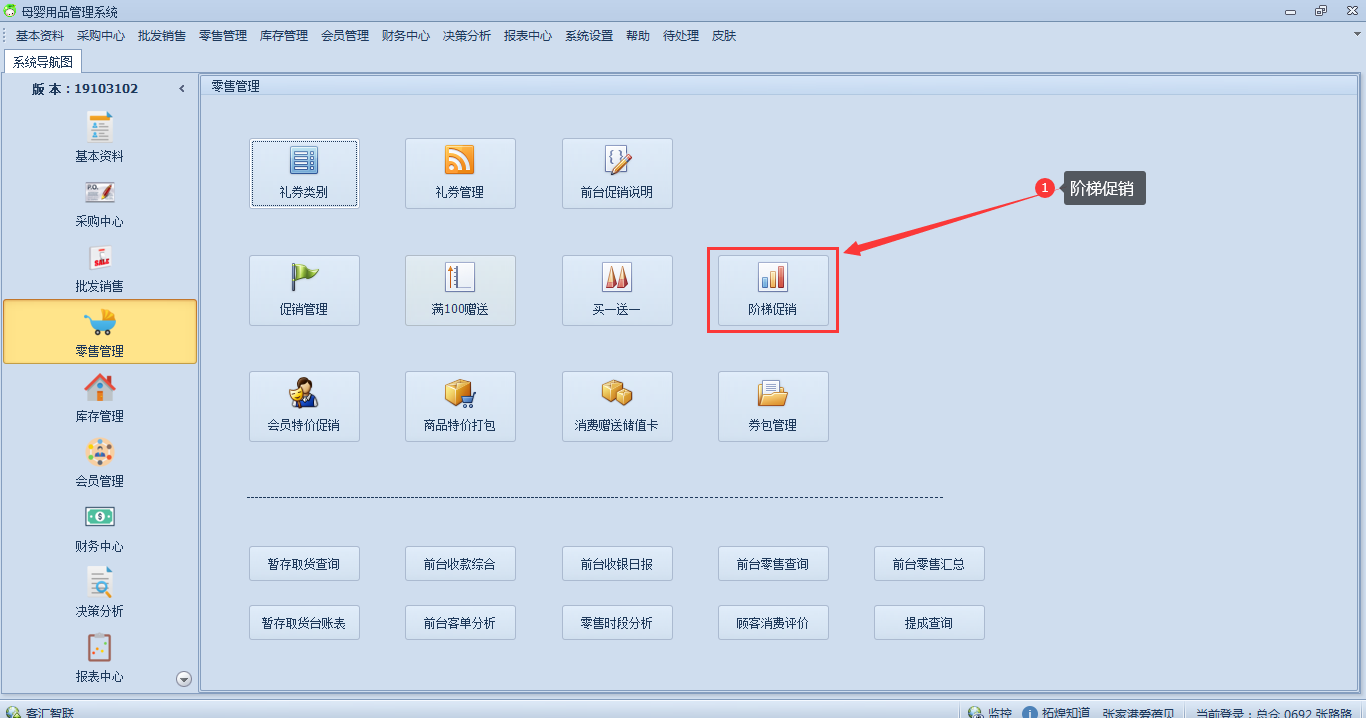Image resolution: width=1366 pixels, height=718 pixels.
Task: Open 报表中心 in the sidebar
Action: pyautogui.click(x=100, y=658)
